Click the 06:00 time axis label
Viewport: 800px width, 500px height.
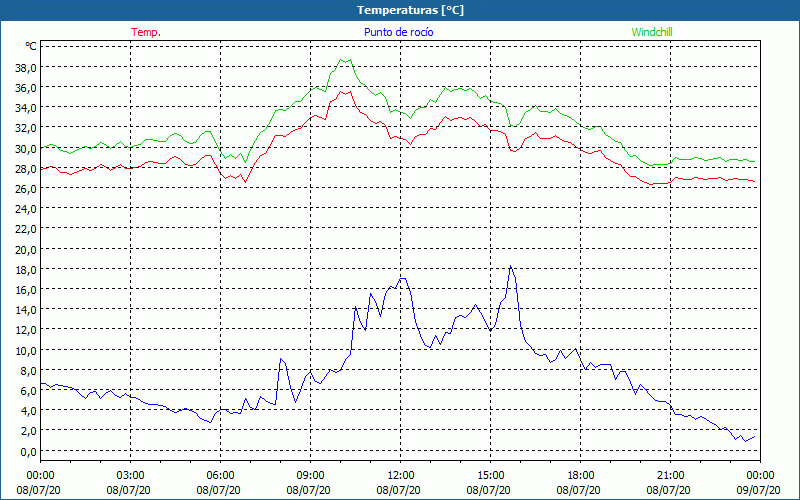pyautogui.click(x=220, y=476)
